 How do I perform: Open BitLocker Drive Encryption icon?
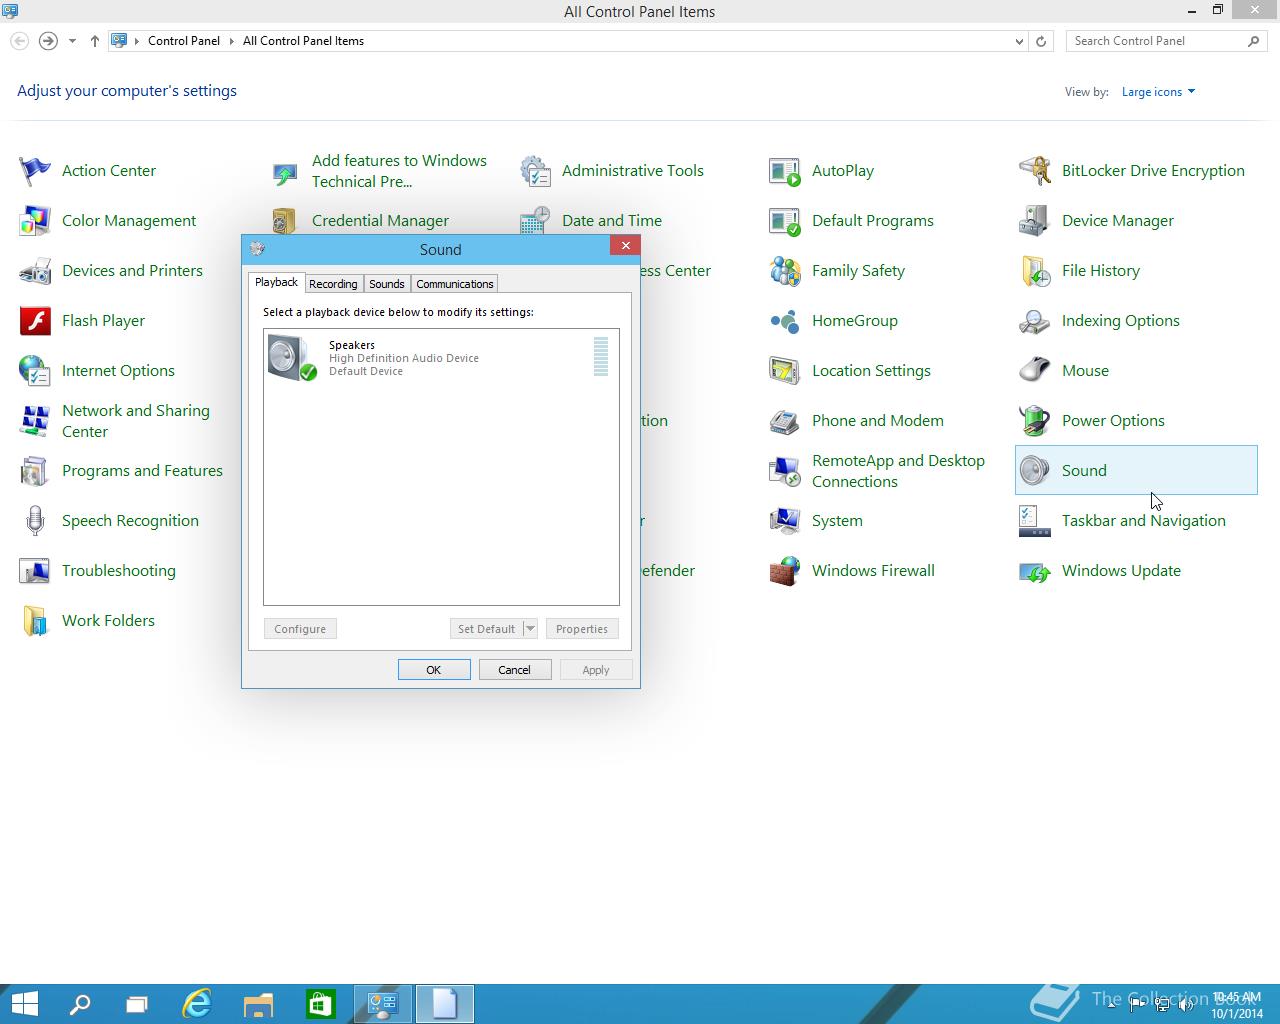pos(1035,171)
